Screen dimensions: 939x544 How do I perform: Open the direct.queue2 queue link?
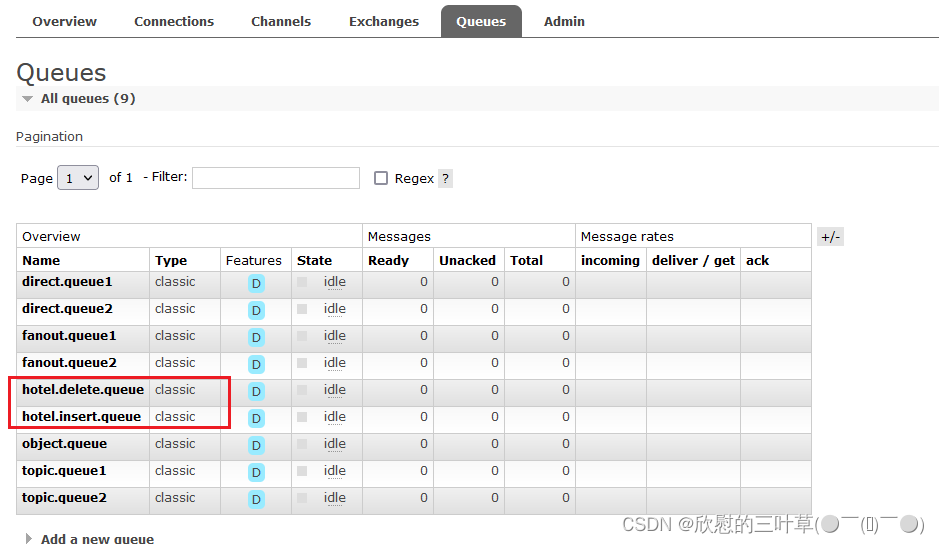coord(67,309)
